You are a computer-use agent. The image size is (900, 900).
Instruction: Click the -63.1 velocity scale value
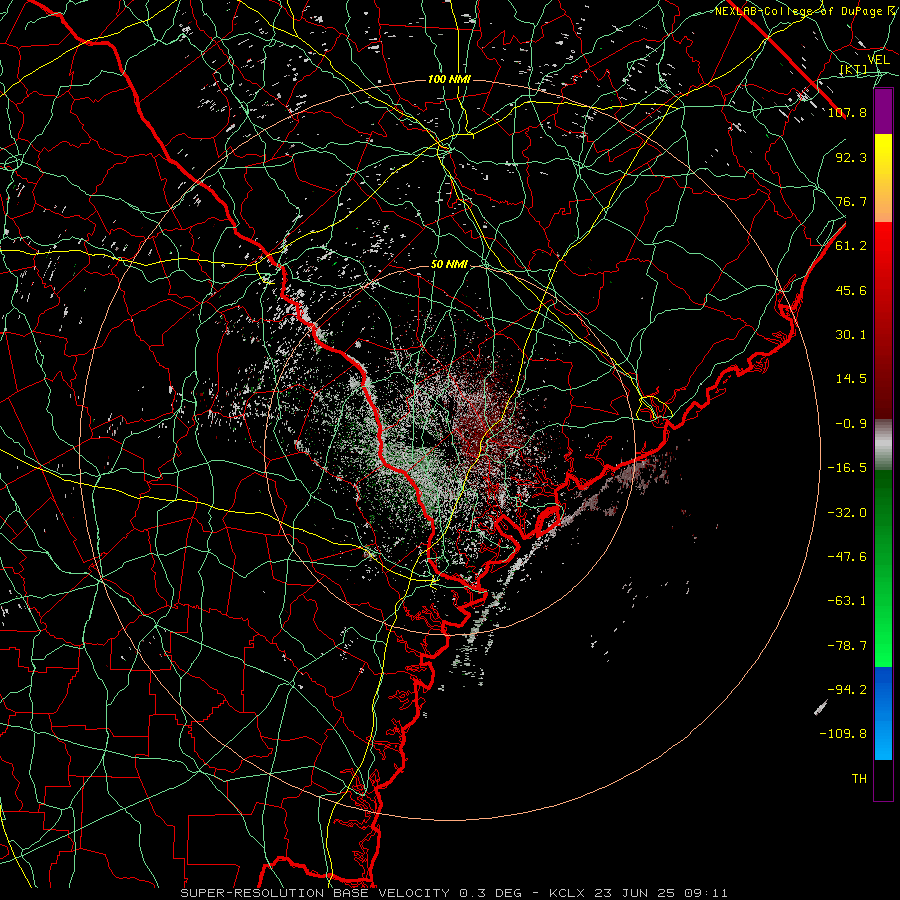[847, 601]
